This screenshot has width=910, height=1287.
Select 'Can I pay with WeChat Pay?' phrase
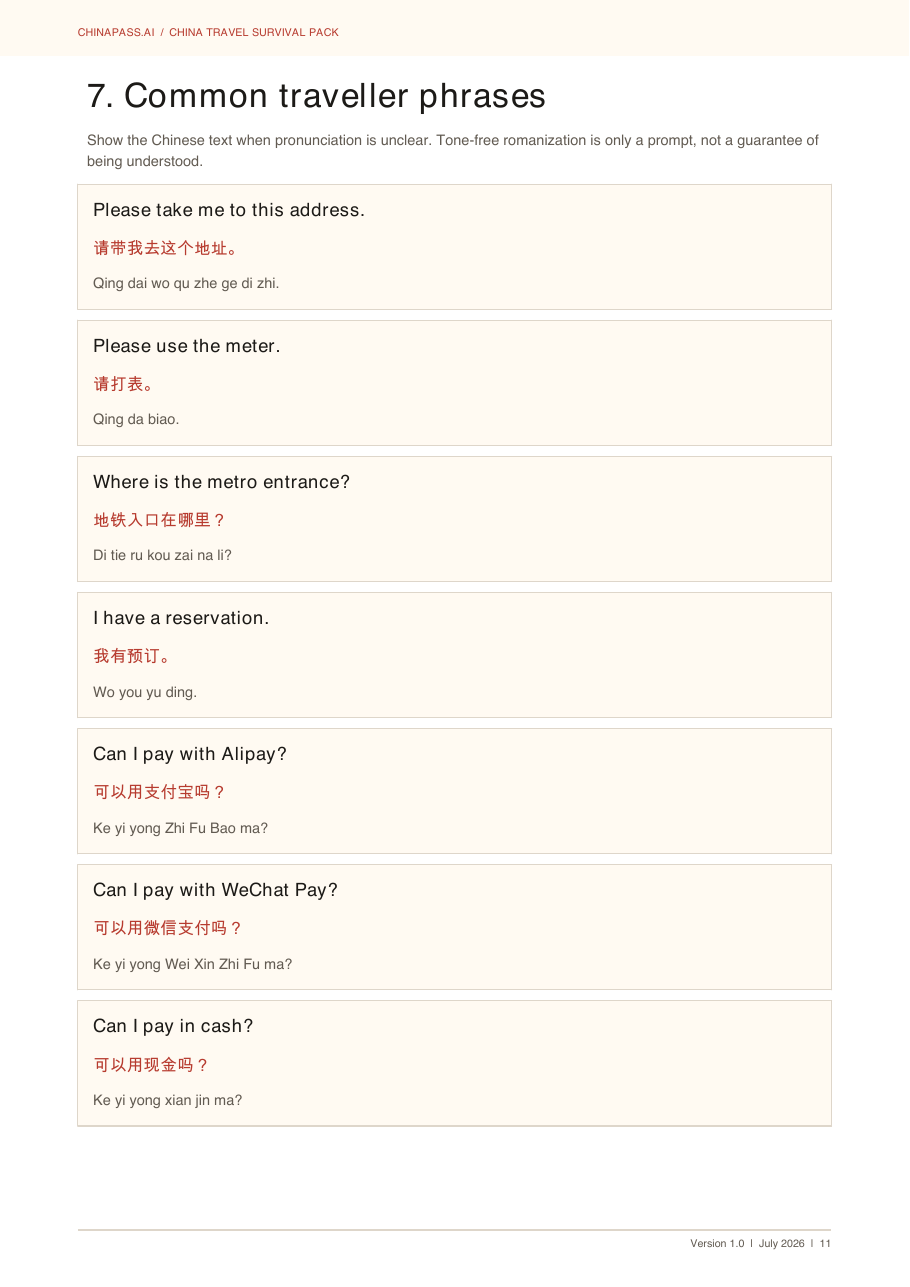(x=216, y=890)
